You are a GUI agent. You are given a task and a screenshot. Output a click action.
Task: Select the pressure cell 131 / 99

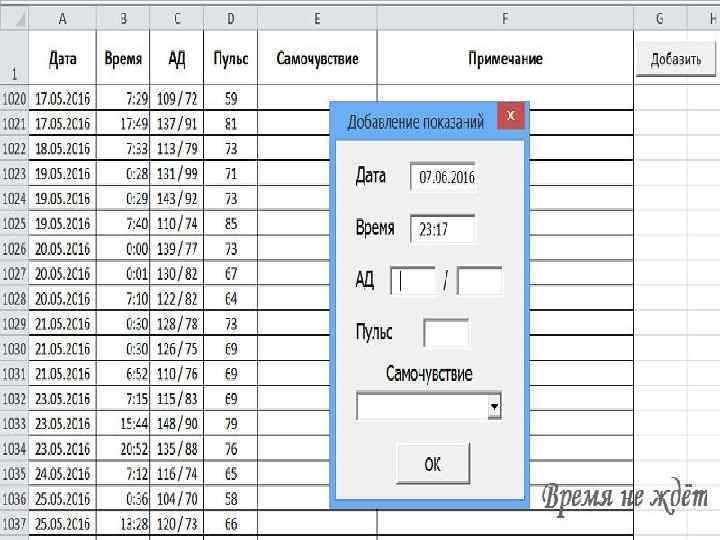coord(177,174)
